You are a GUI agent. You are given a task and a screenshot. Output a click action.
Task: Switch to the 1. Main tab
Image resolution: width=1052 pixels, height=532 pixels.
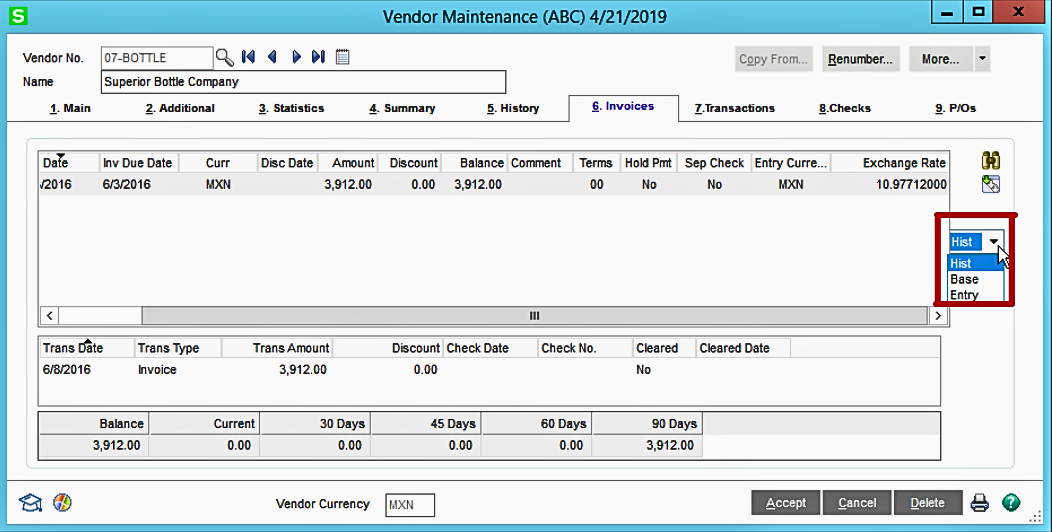pyautogui.click(x=70, y=108)
